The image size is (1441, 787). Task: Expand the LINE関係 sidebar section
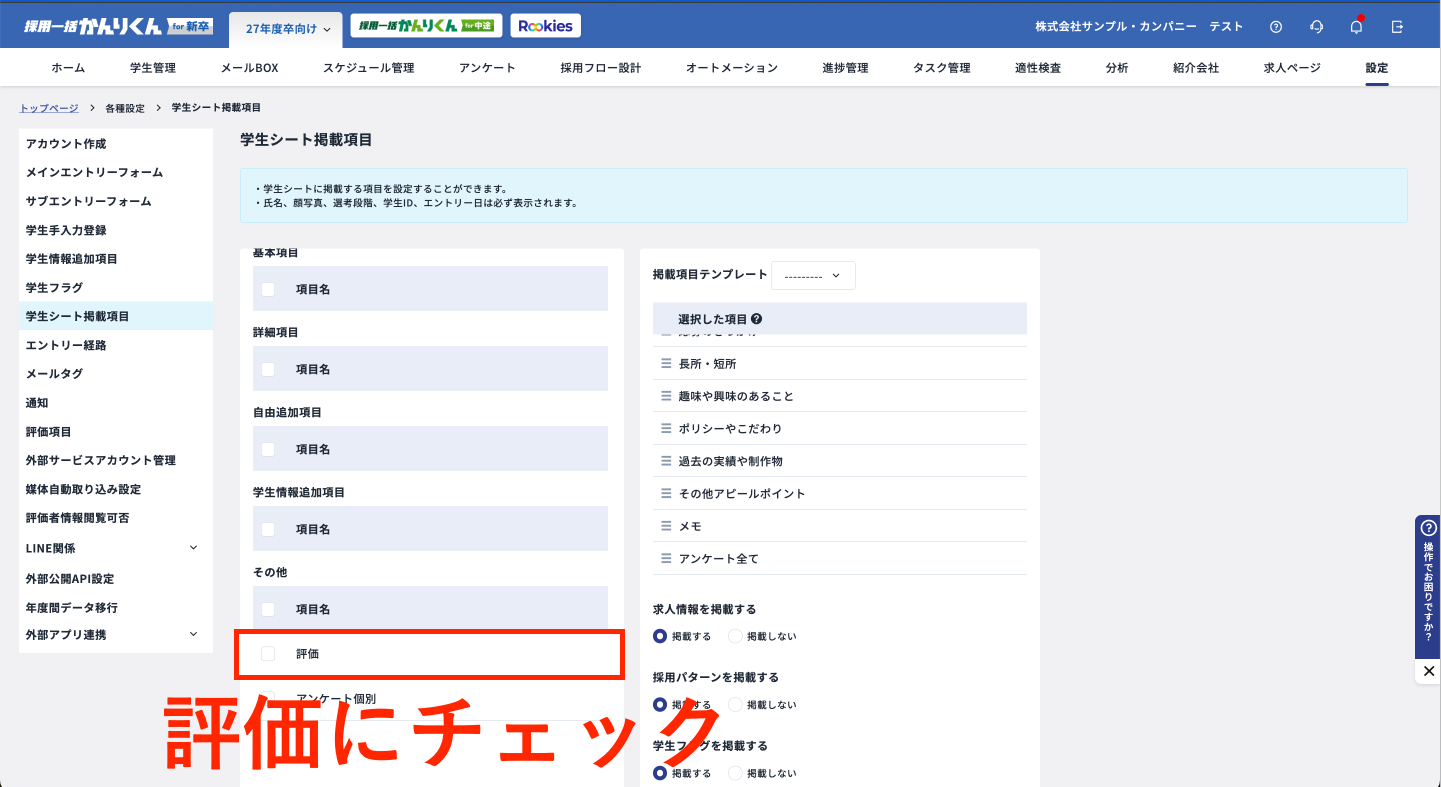(115, 547)
